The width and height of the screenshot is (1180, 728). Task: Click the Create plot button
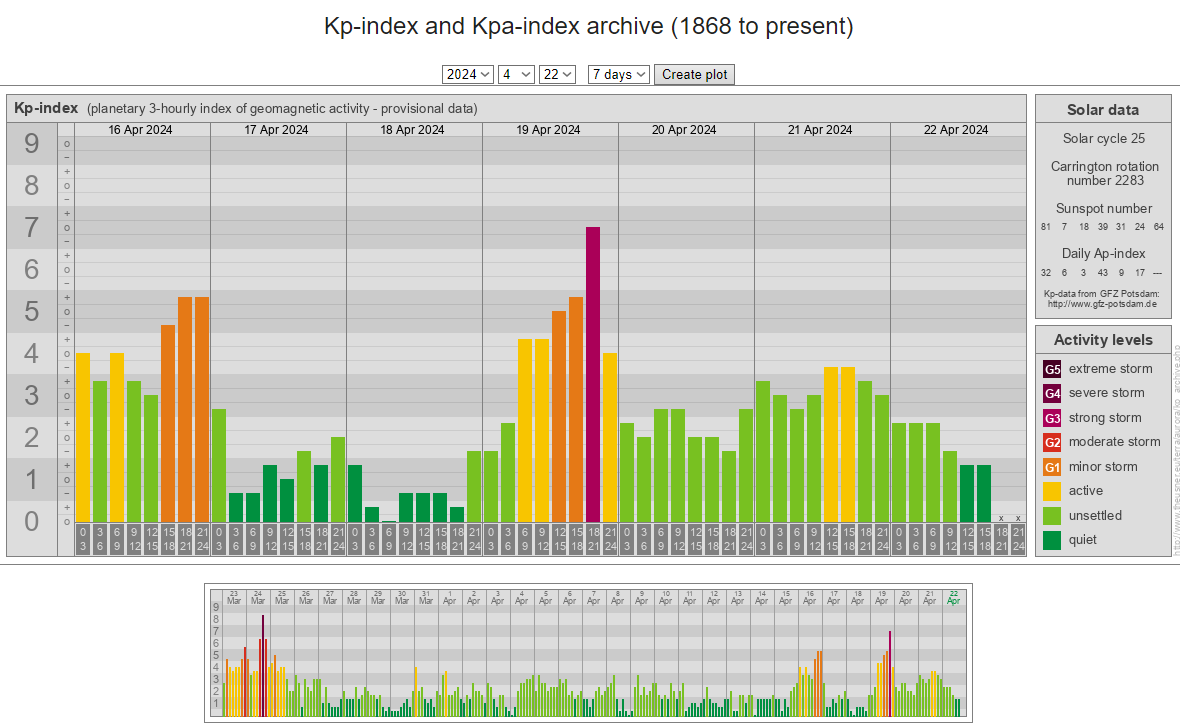694,75
